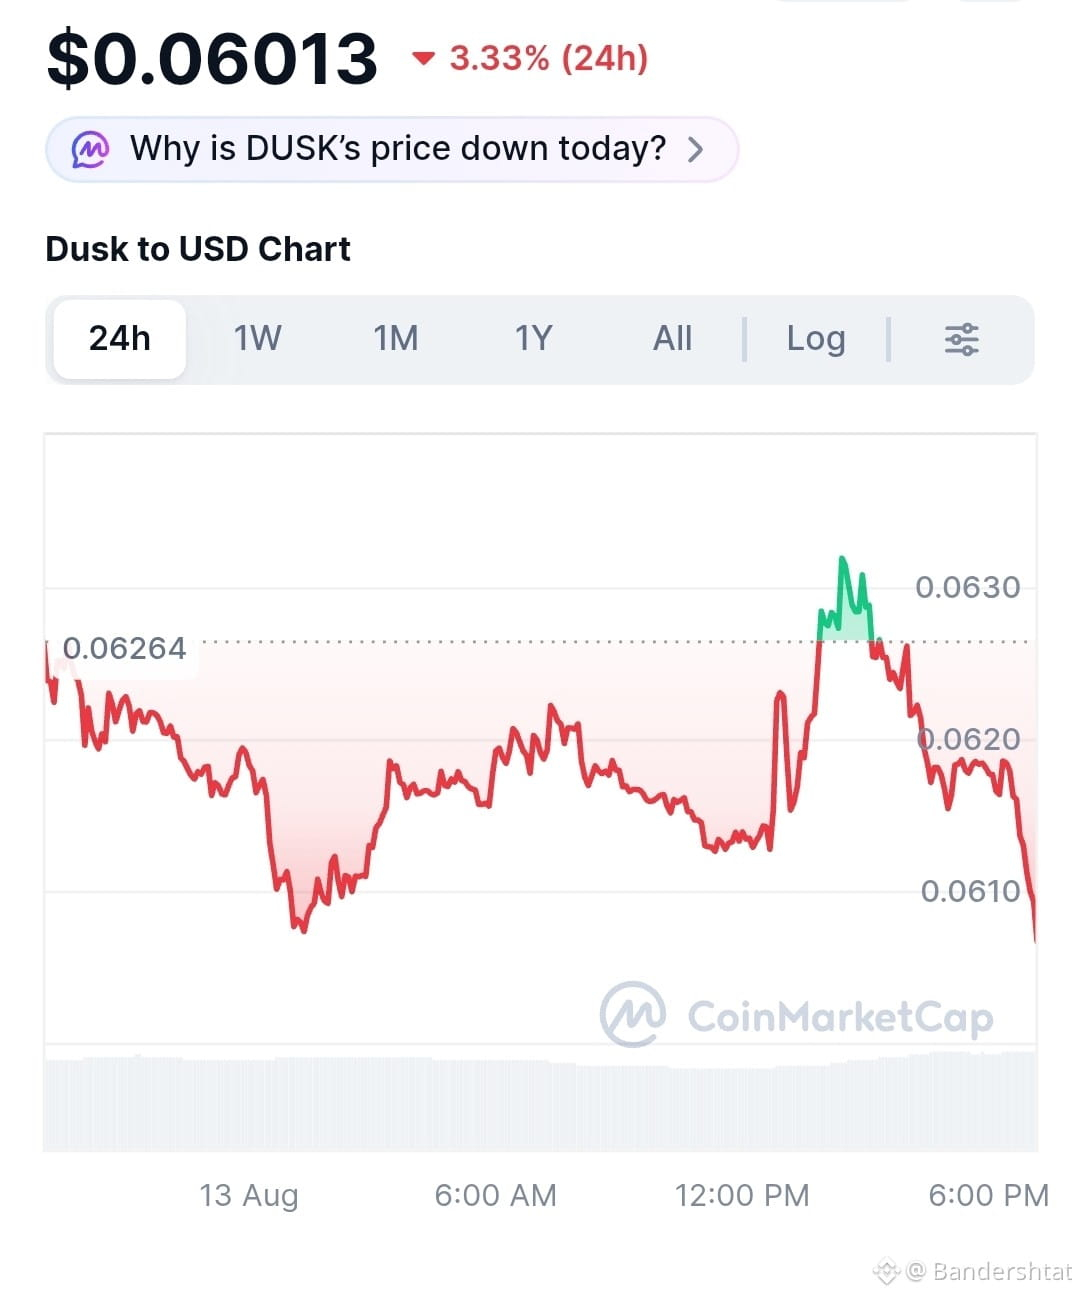Select the 24h timeframe

[x=120, y=339]
